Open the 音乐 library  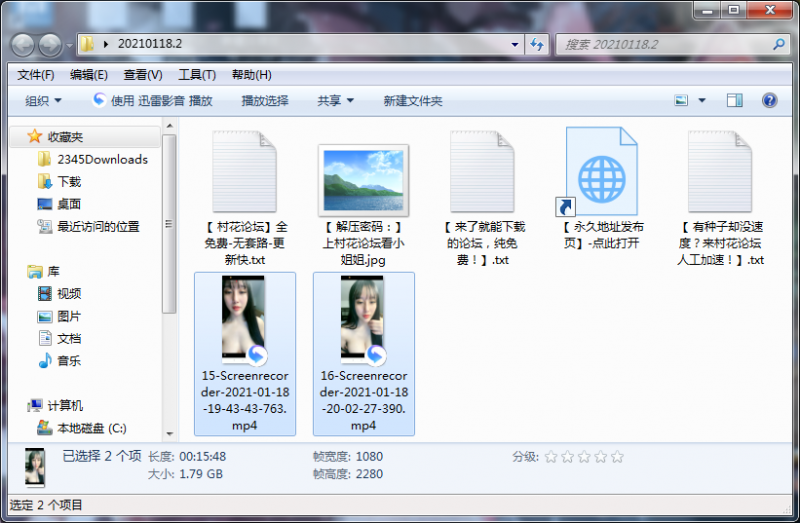[x=69, y=361]
